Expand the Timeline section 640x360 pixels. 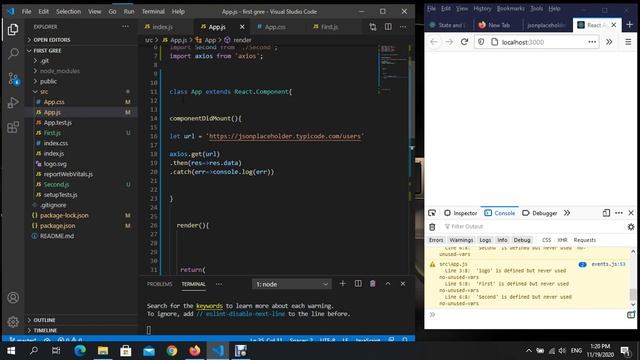[82, 330]
